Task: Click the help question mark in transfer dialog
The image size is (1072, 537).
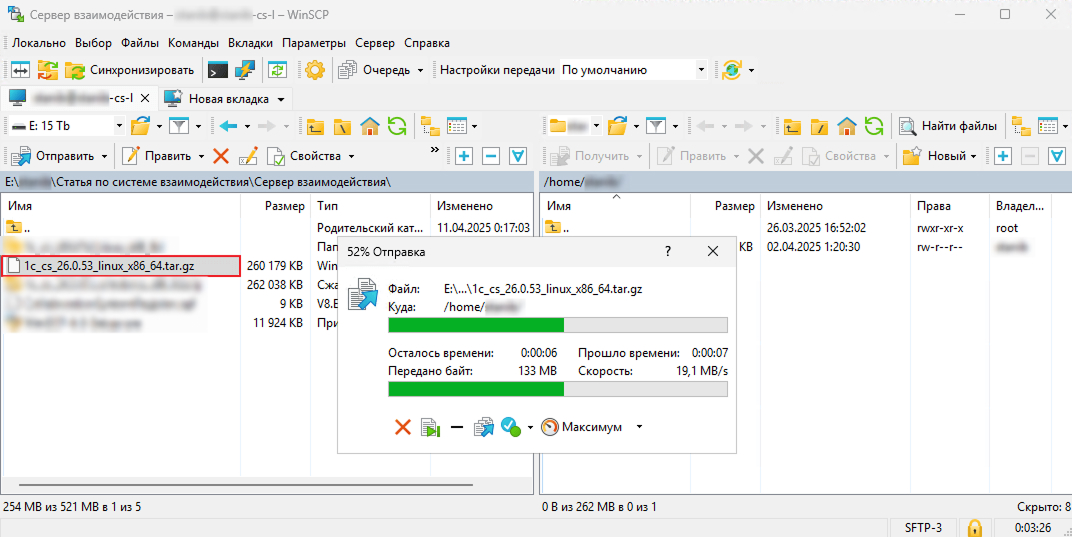Action: (668, 252)
